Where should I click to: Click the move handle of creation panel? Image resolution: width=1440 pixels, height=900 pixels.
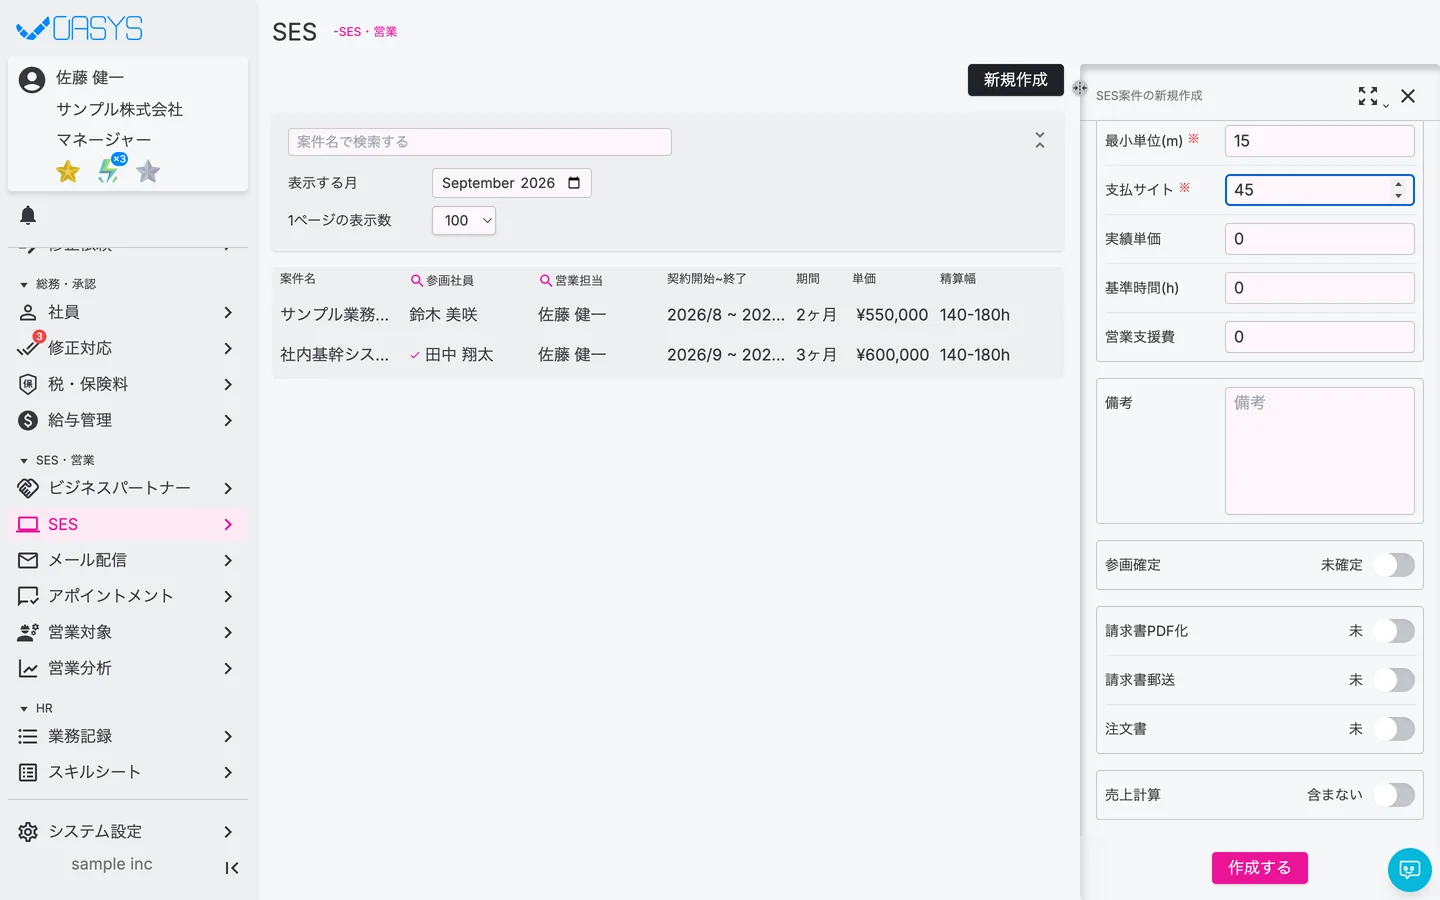point(1079,88)
